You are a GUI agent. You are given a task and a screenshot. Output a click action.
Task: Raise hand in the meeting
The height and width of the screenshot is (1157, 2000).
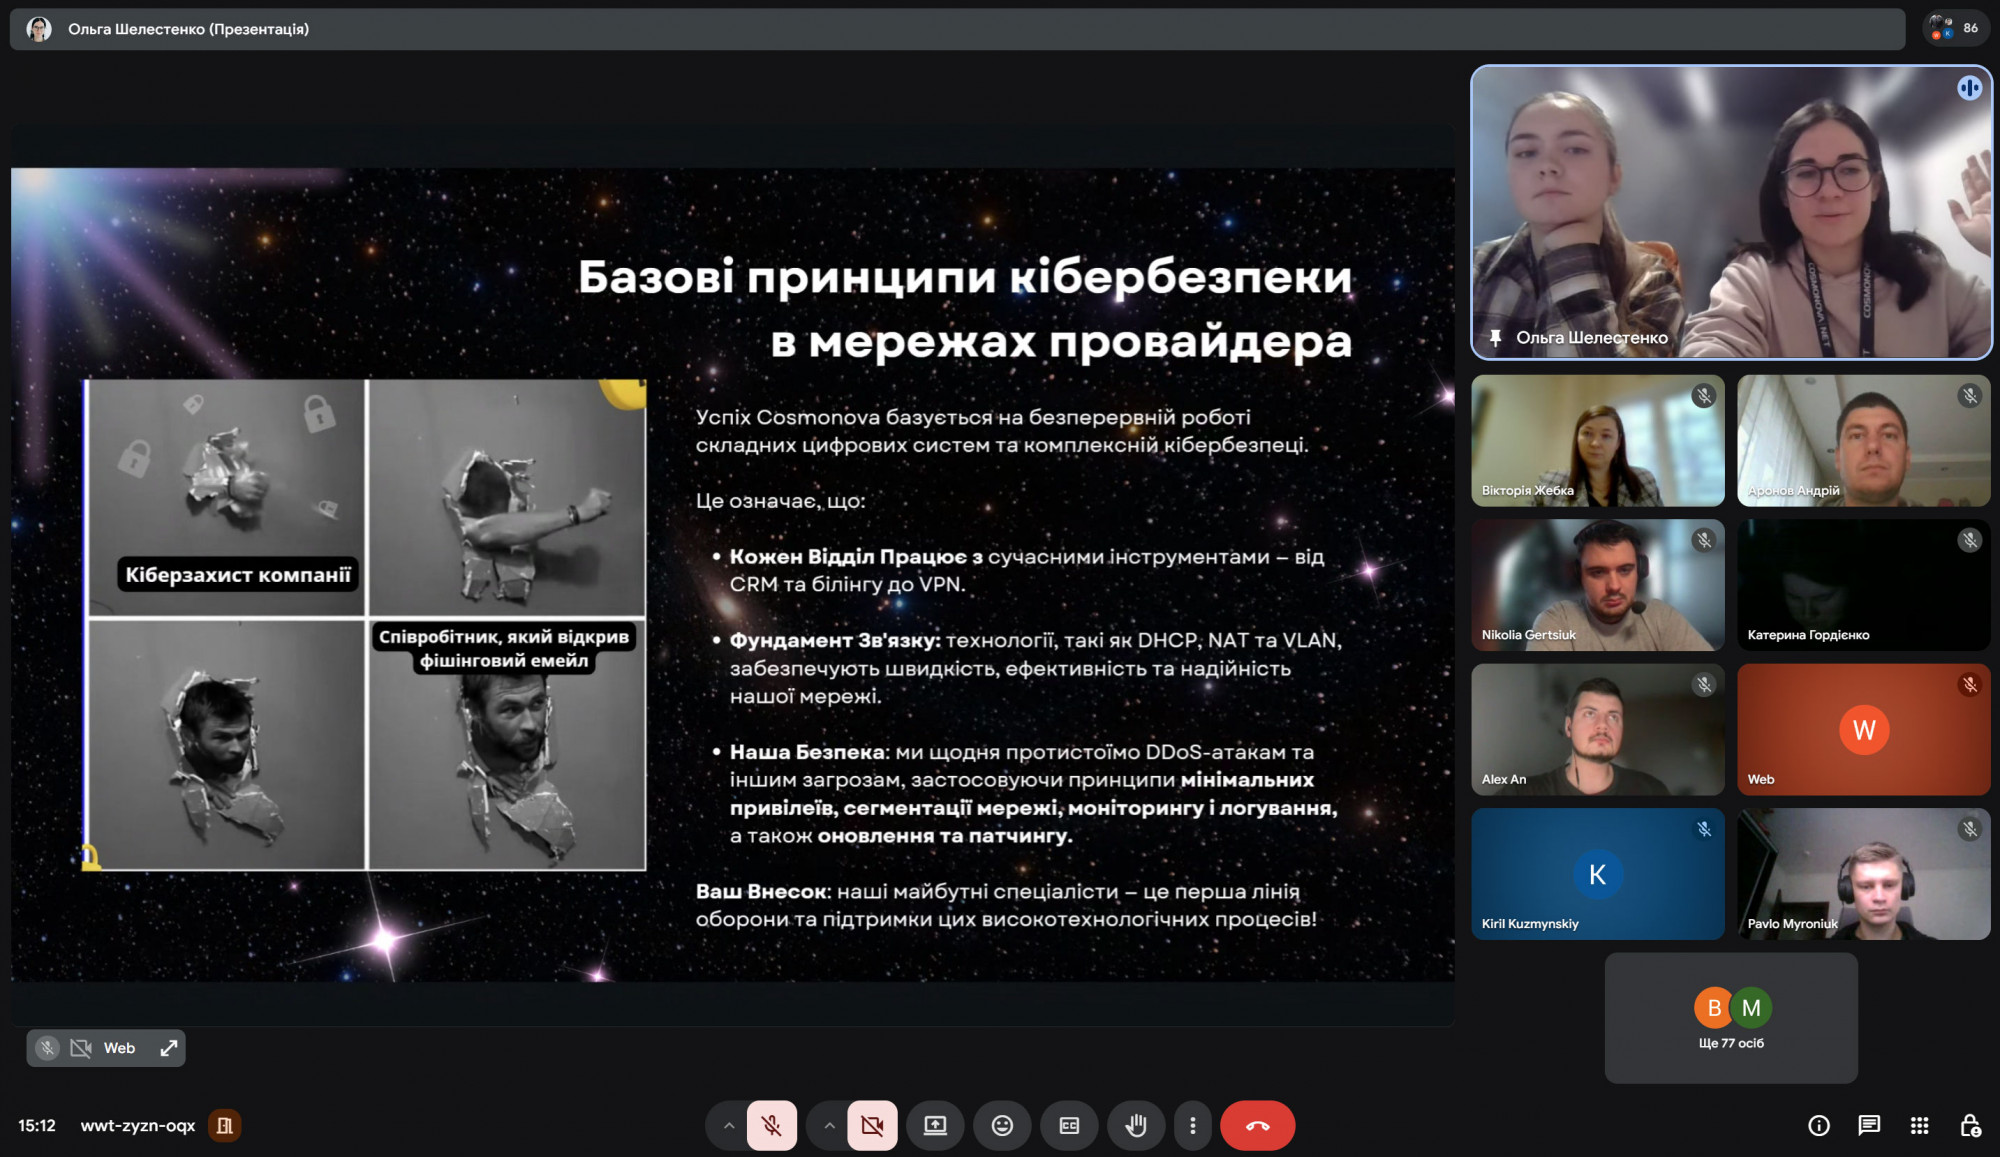pos(1136,1126)
